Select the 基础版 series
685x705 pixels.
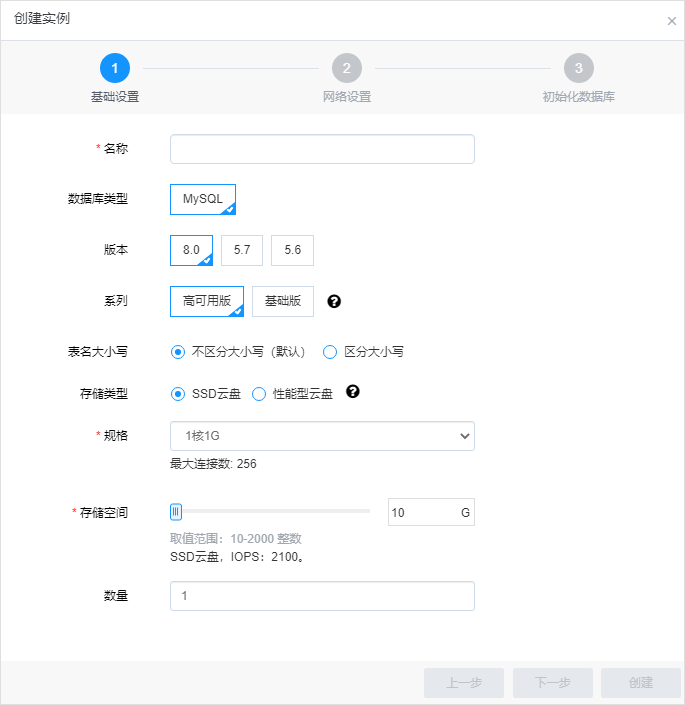(x=283, y=301)
